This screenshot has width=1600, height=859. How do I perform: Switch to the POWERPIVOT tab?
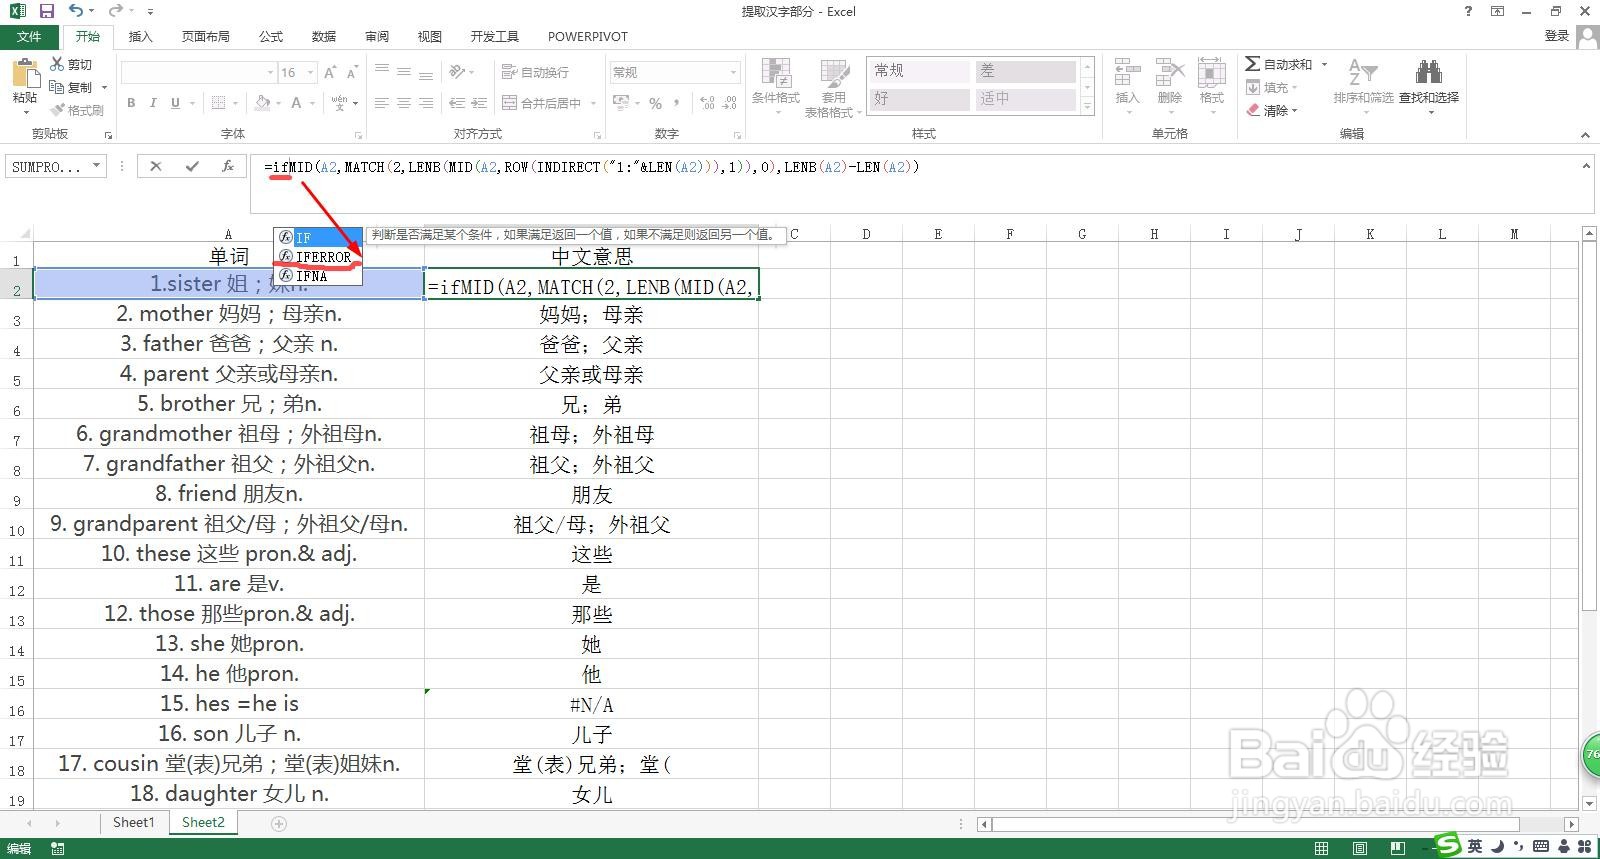coord(588,37)
